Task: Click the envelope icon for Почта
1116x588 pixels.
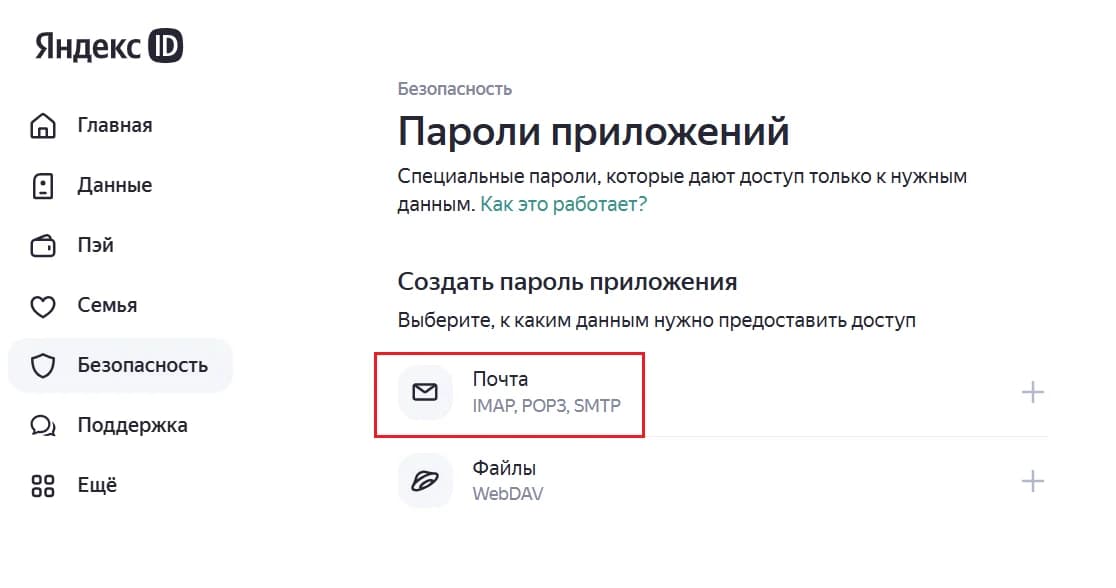Action: coord(425,392)
